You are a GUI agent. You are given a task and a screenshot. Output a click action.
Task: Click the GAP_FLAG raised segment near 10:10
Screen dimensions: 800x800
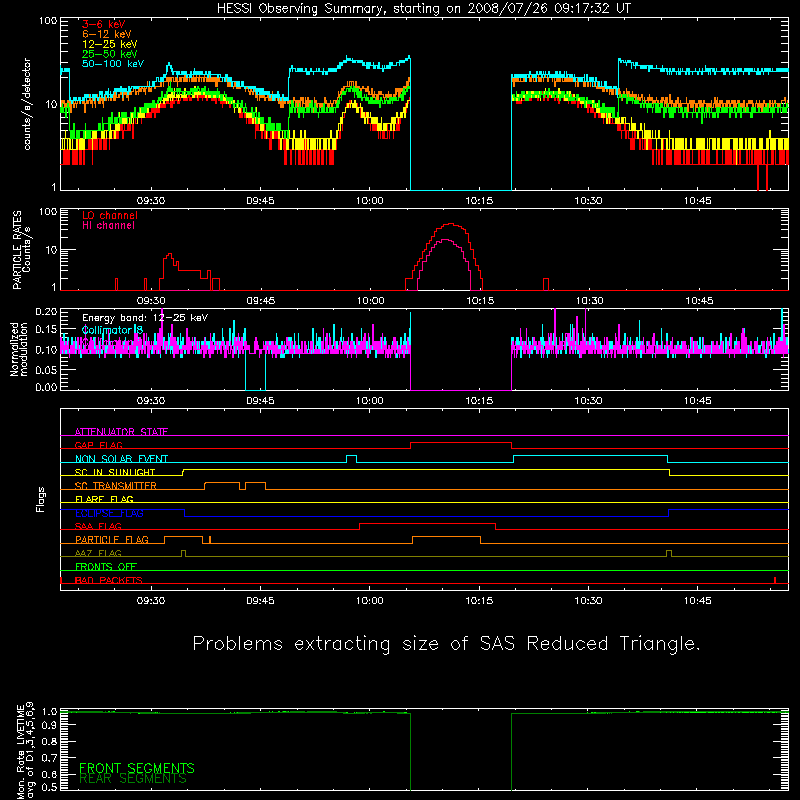tap(461, 442)
